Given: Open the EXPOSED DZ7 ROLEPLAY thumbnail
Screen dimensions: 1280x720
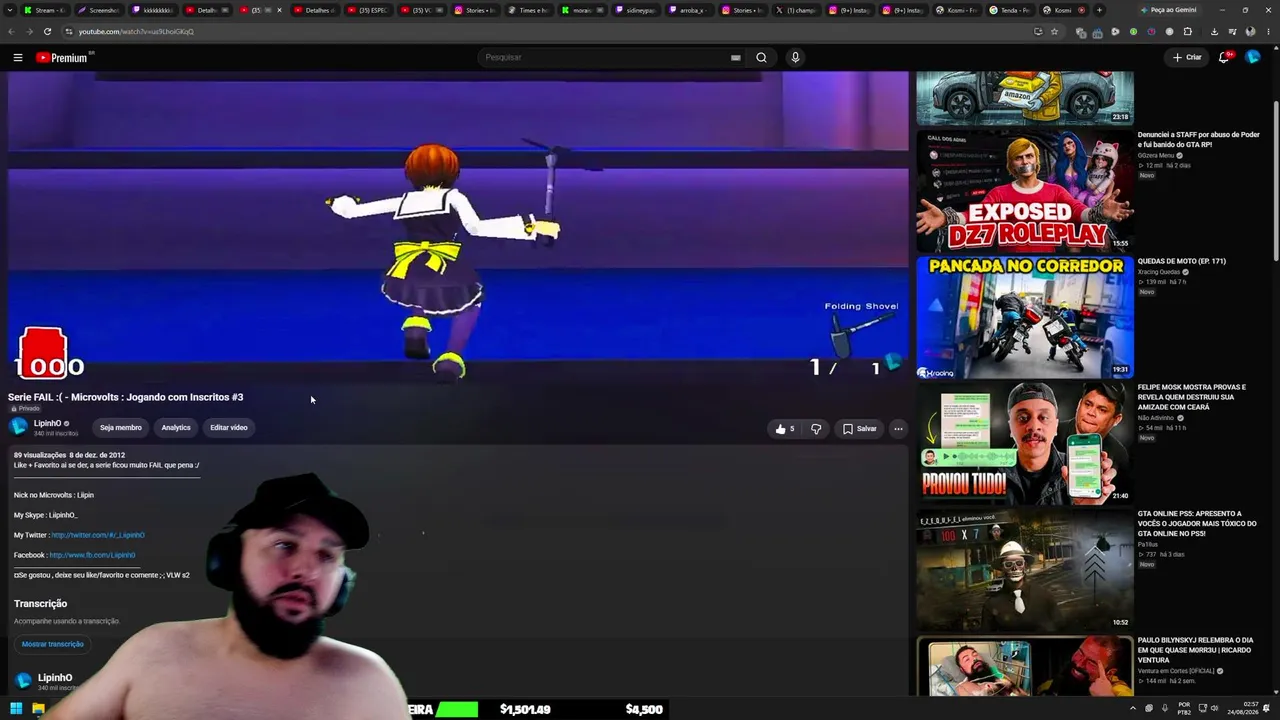Looking at the screenshot, I should (1025, 190).
